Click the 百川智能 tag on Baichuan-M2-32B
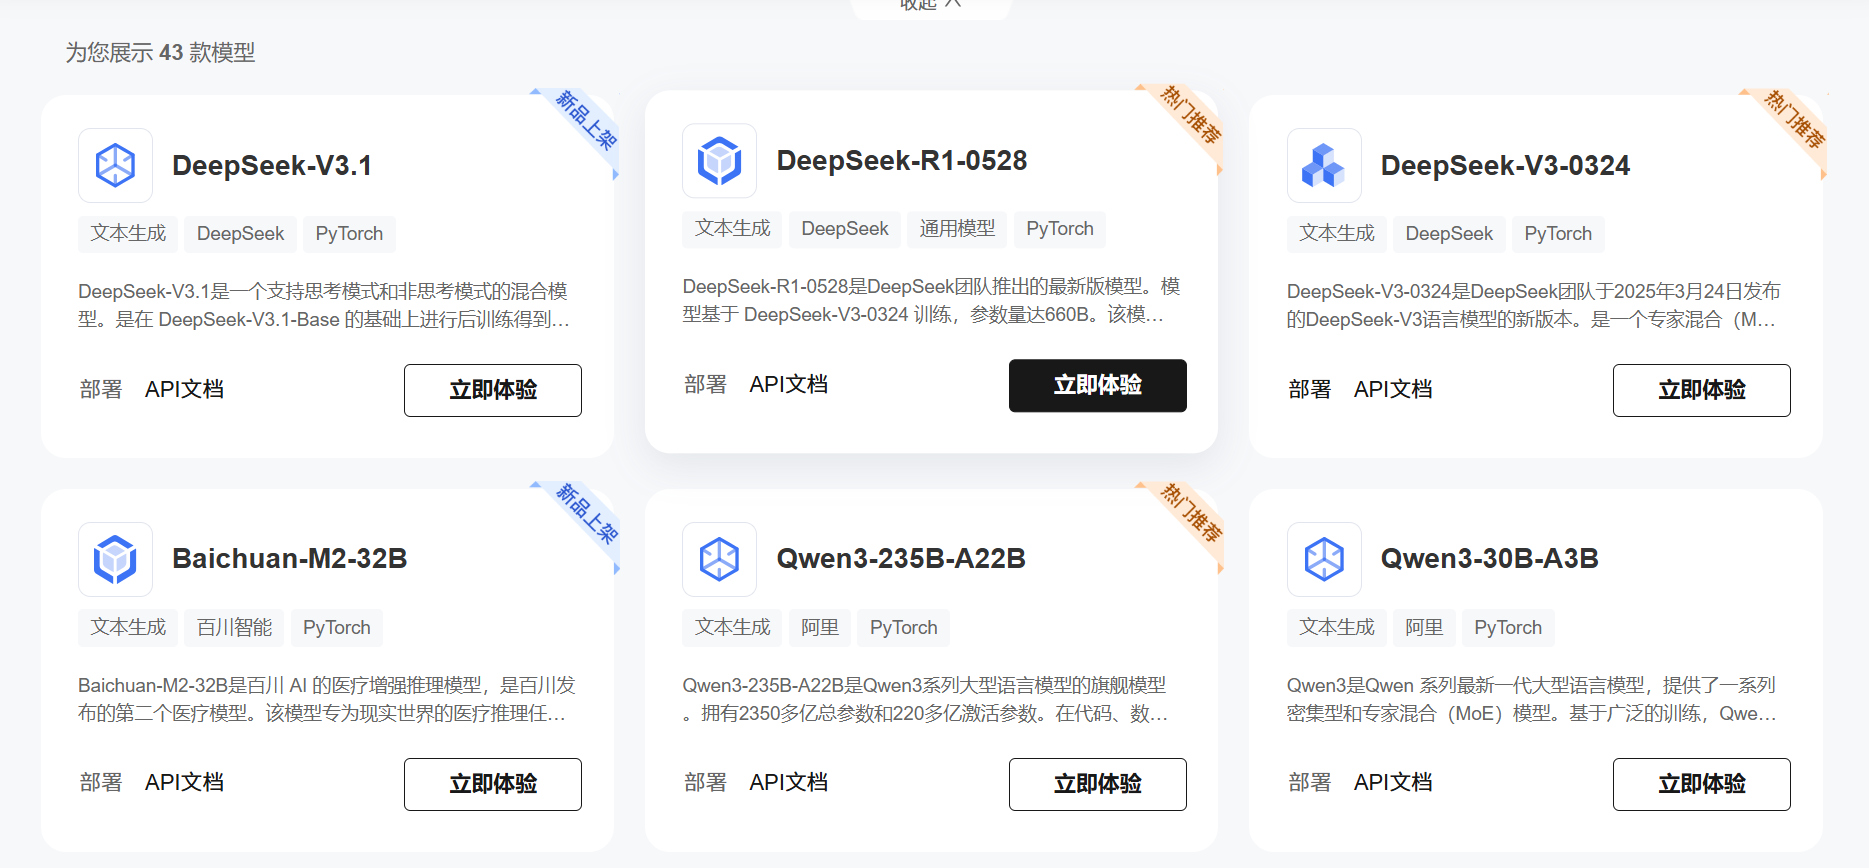The height and width of the screenshot is (868, 1869). pos(234,627)
